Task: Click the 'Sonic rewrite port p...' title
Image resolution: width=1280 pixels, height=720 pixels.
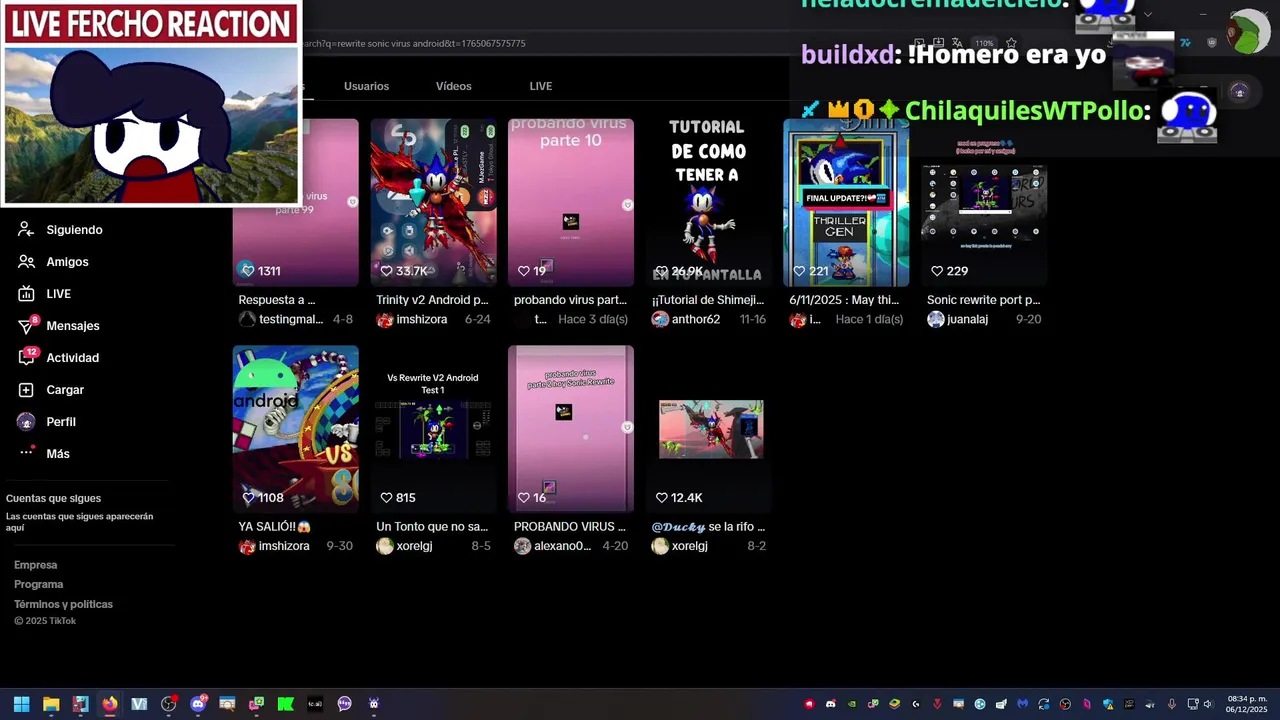Action: pos(983,300)
